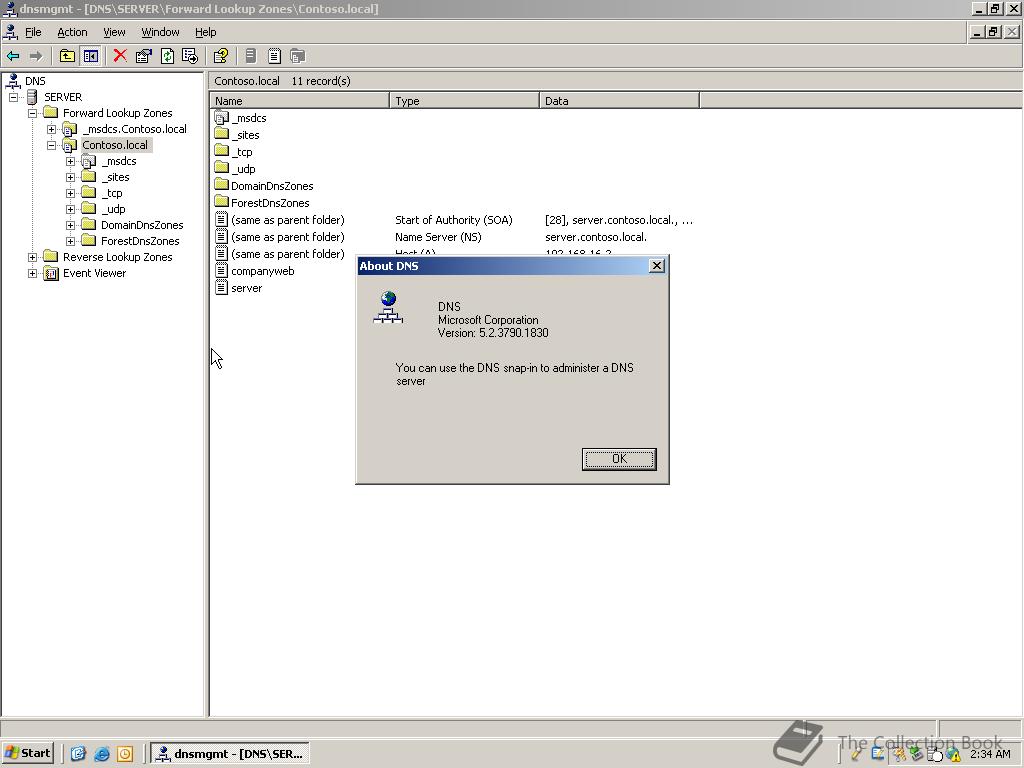This screenshot has width=1024, height=768.
Task: Click the Start button
Action: pyautogui.click(x=27, y=753)
